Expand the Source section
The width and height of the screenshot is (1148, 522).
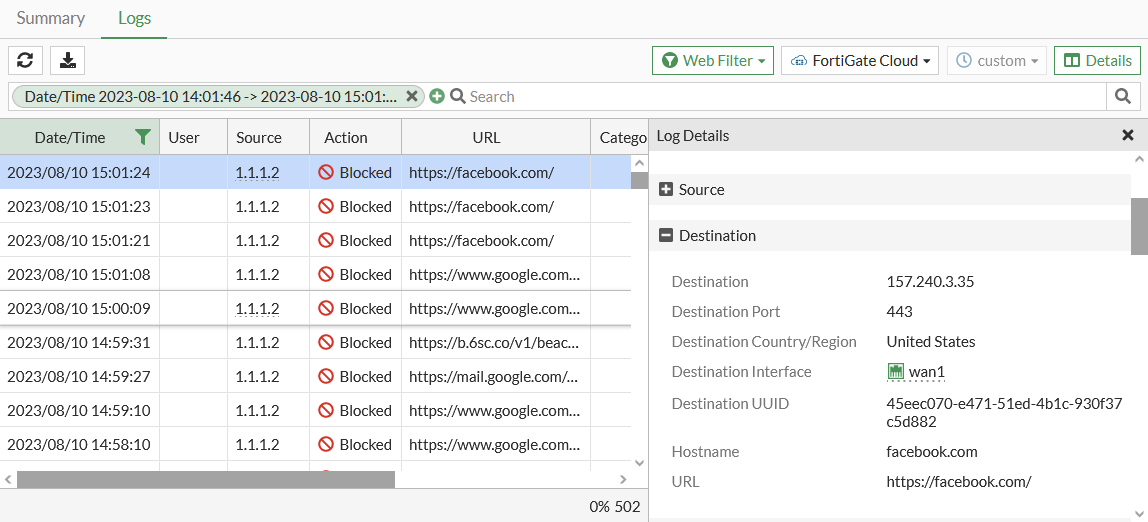point(666,189)
